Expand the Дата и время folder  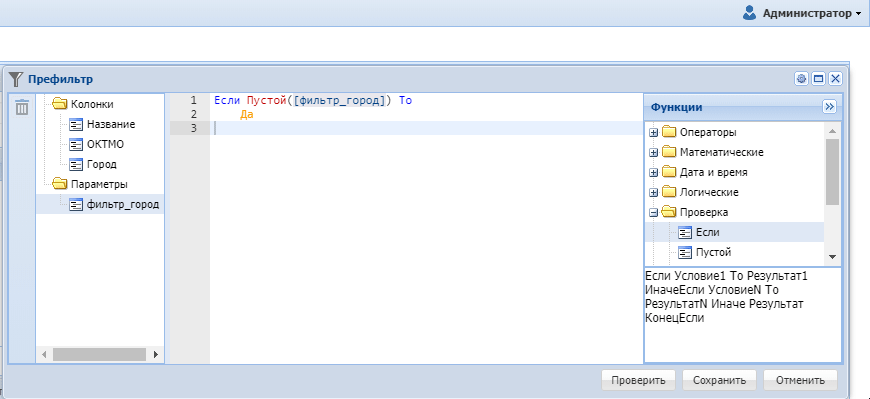[654, 173]
